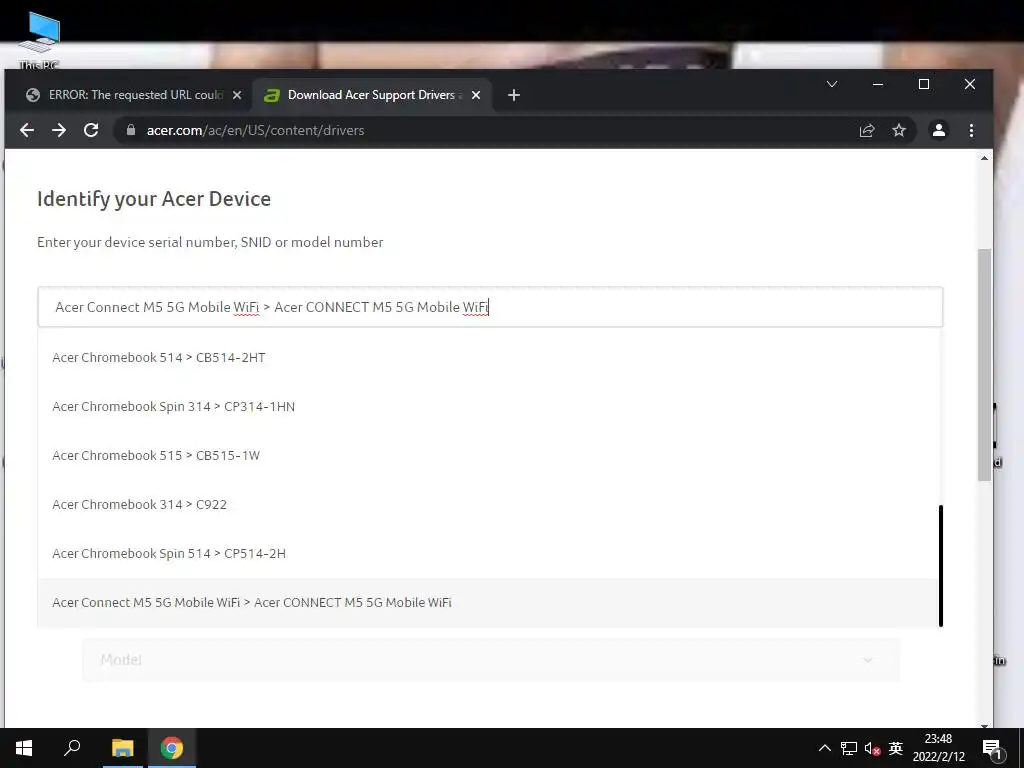Screen dimensions: 1024x768
Task: Select Acer Chromebook Spin 514 > CP514-2H
Action: click(x=488, y=553)
